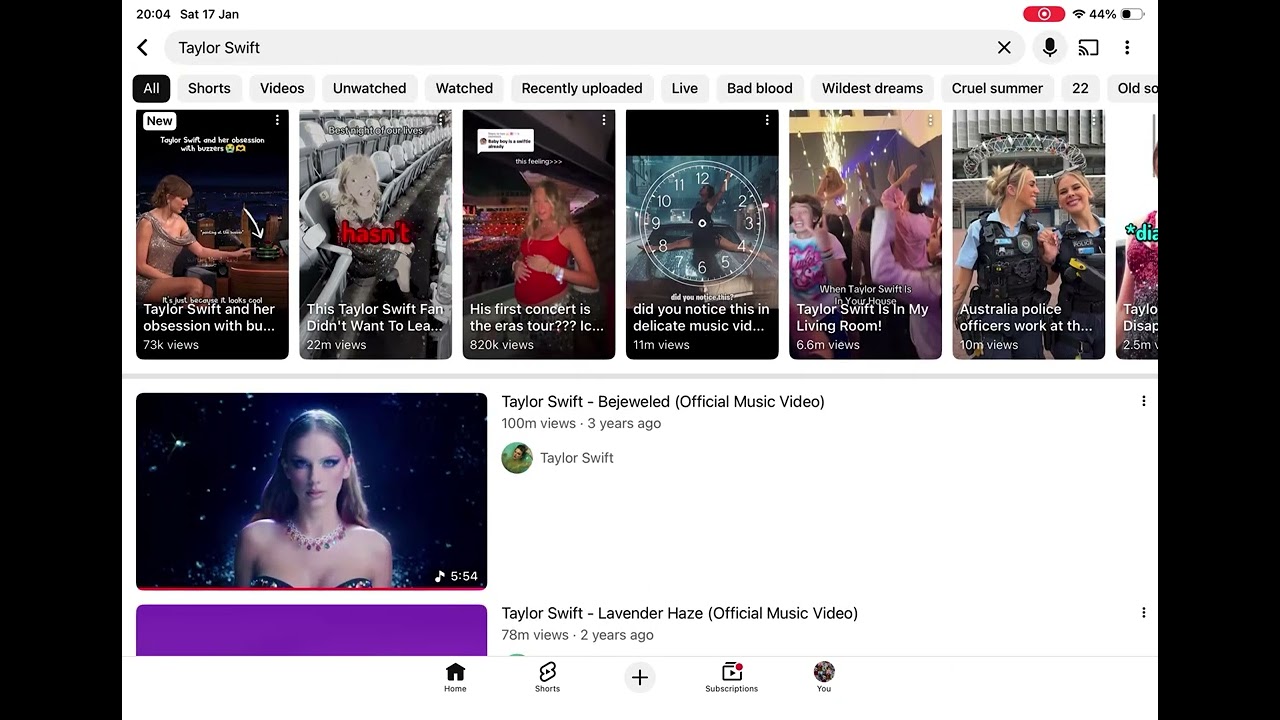Go to the Shorts tab
This screenshot has height=720, width=1280.
[x=547, y=677]
